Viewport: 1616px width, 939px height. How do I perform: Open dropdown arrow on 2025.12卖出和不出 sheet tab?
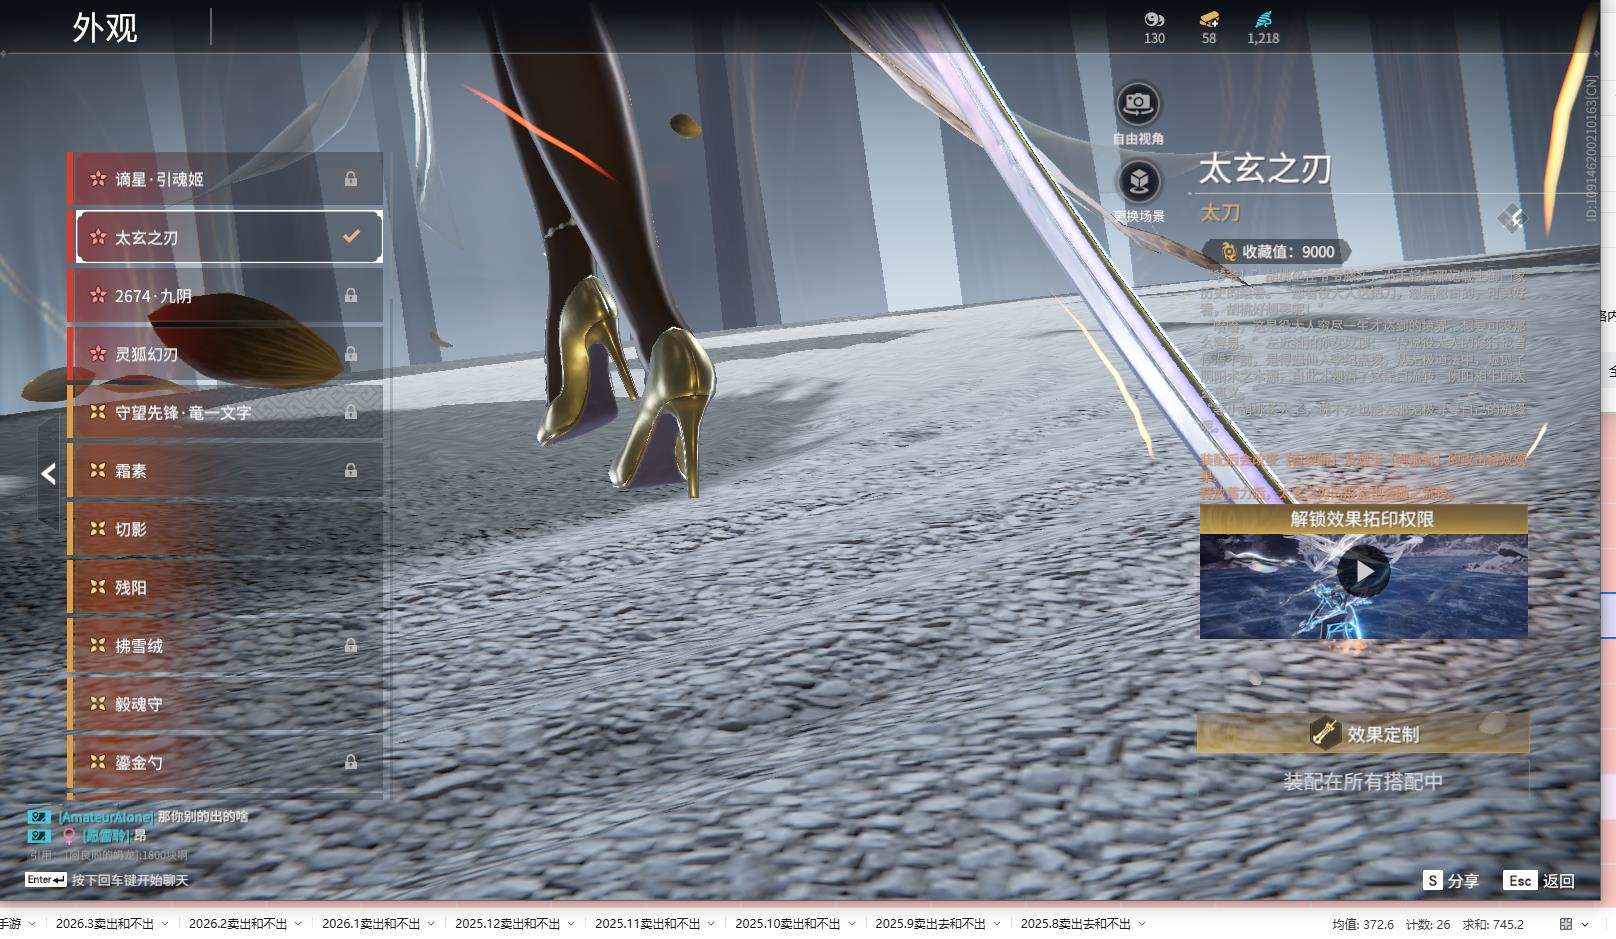pyautogui.click(x=571, y=924)
